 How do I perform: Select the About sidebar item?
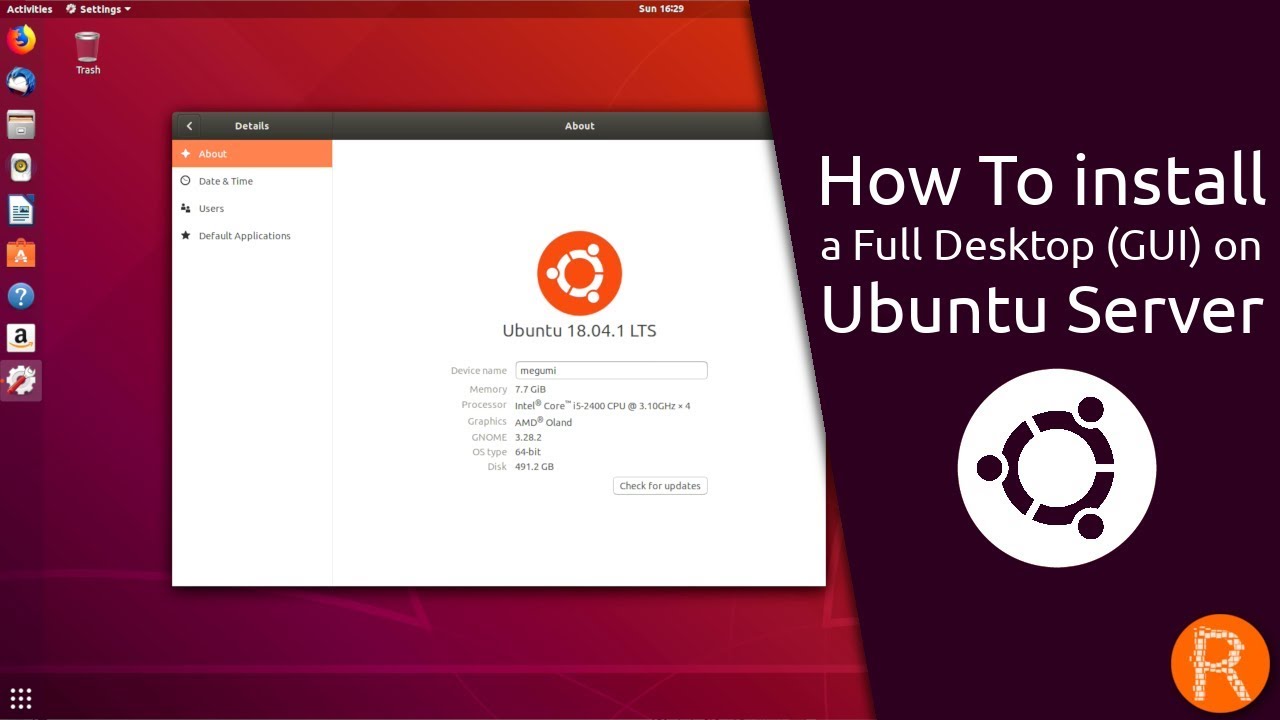tap(252, 154)
